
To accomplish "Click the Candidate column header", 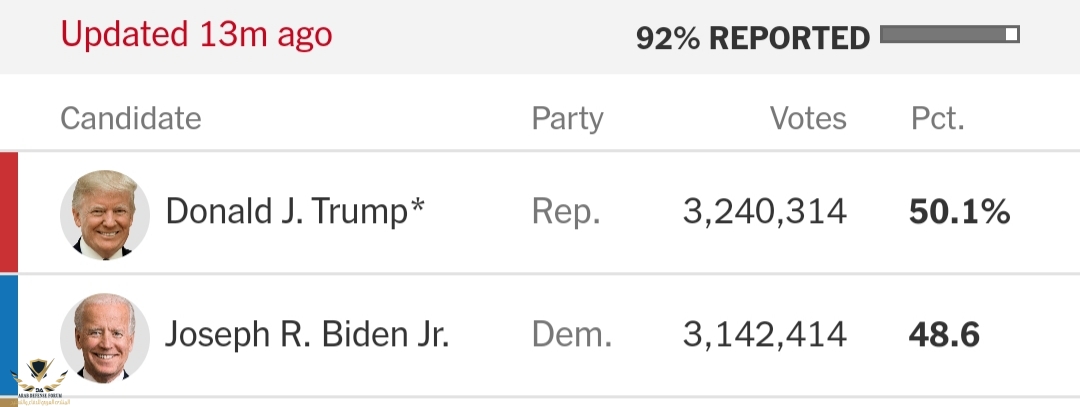I will [x=131, y=119].
